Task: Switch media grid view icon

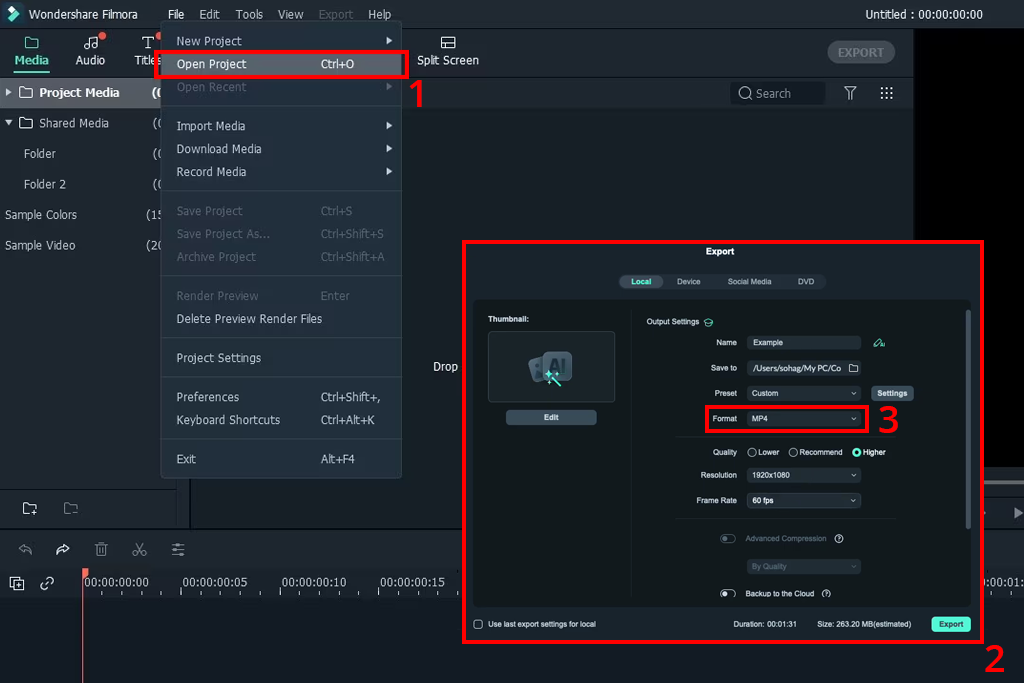Action: click(886, 93)
